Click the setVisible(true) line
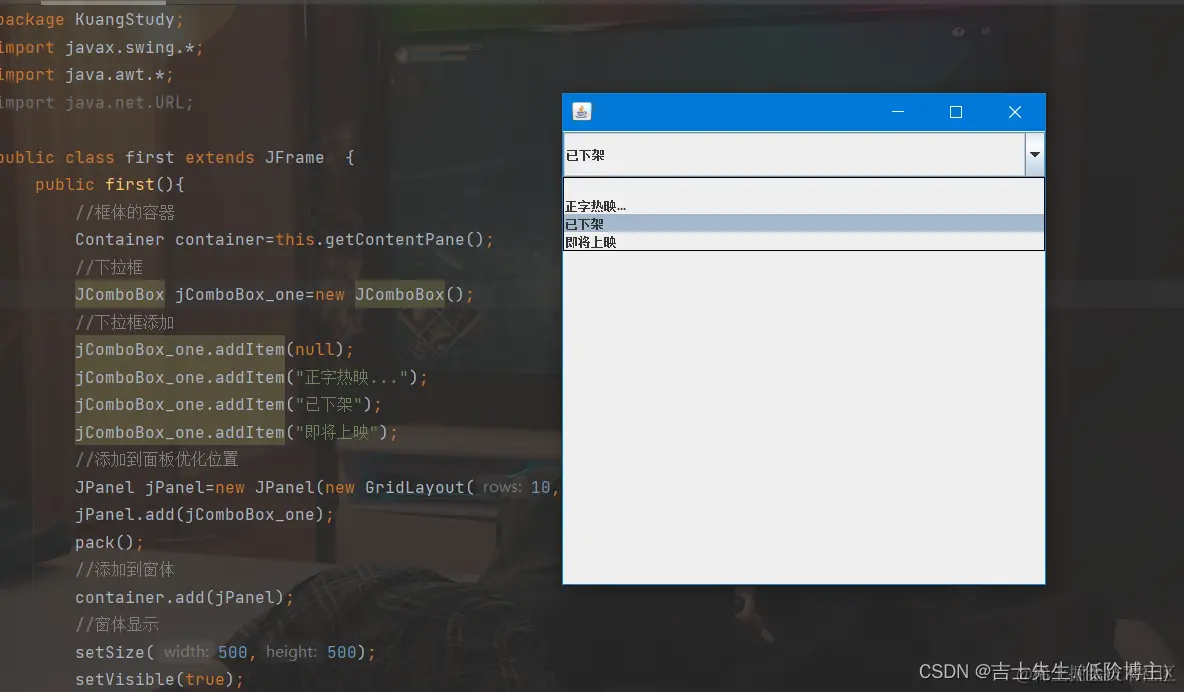1184x692 pixels. [x=159, y=679]
